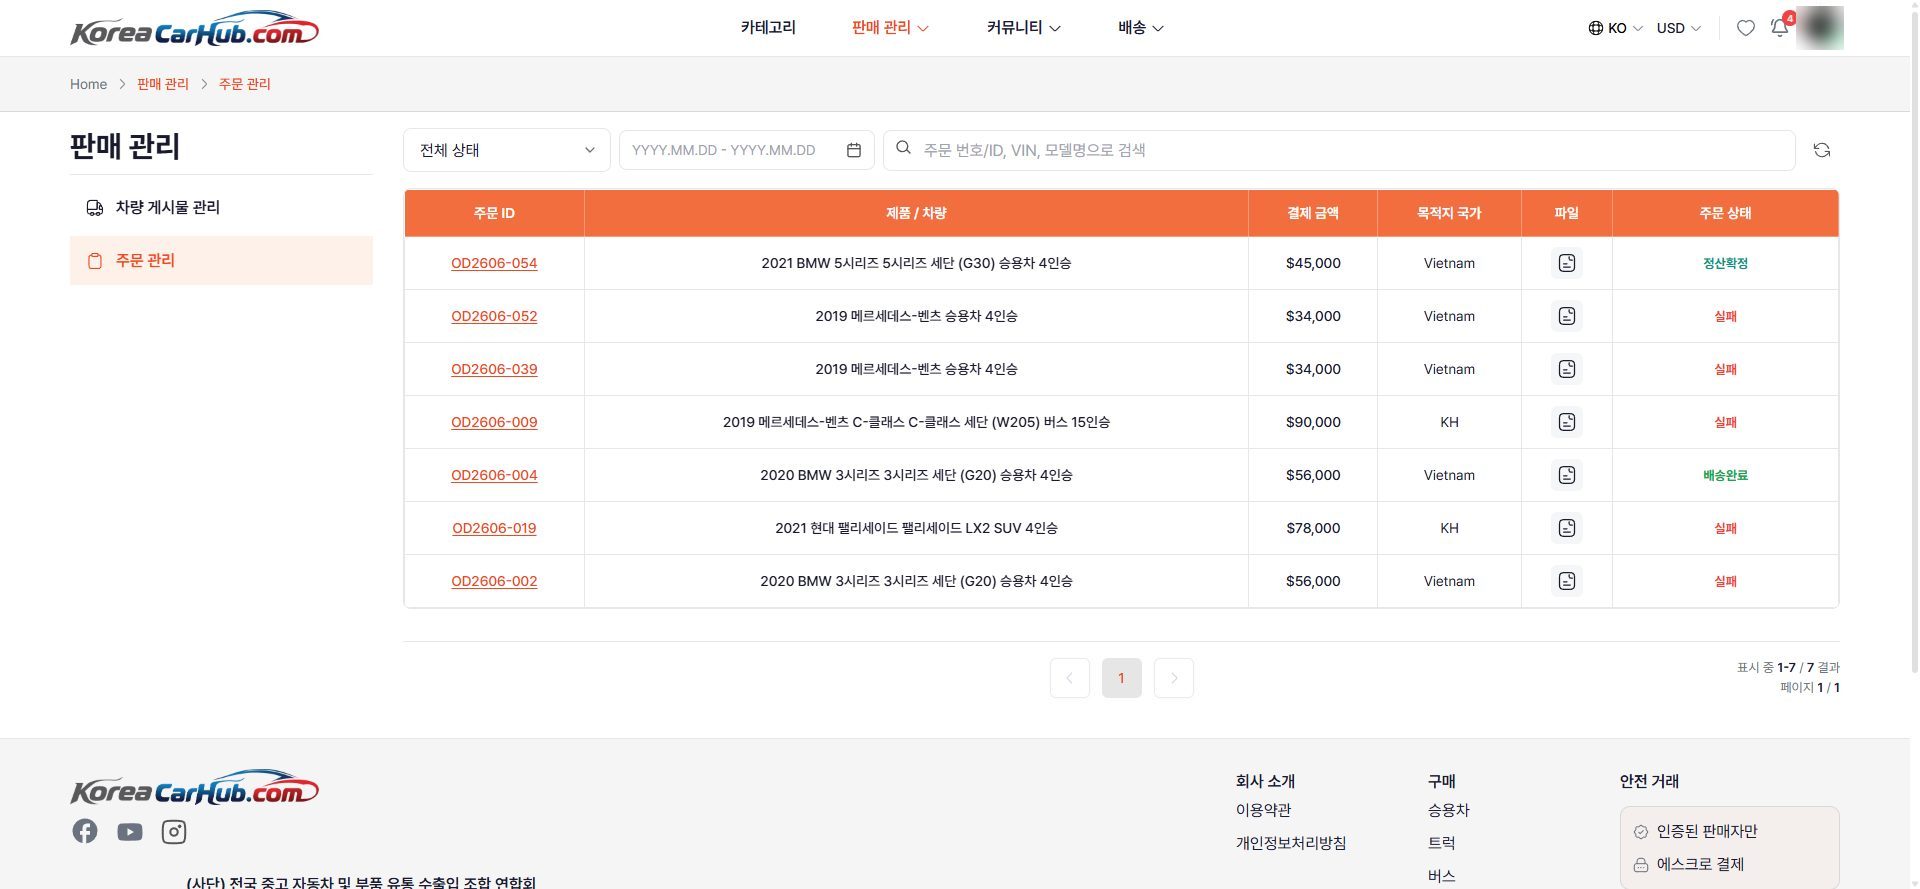This screenshot has height=889, width=1920.
Task: Expand the 전체 상태 status dropdown
Action: (507, 150)
